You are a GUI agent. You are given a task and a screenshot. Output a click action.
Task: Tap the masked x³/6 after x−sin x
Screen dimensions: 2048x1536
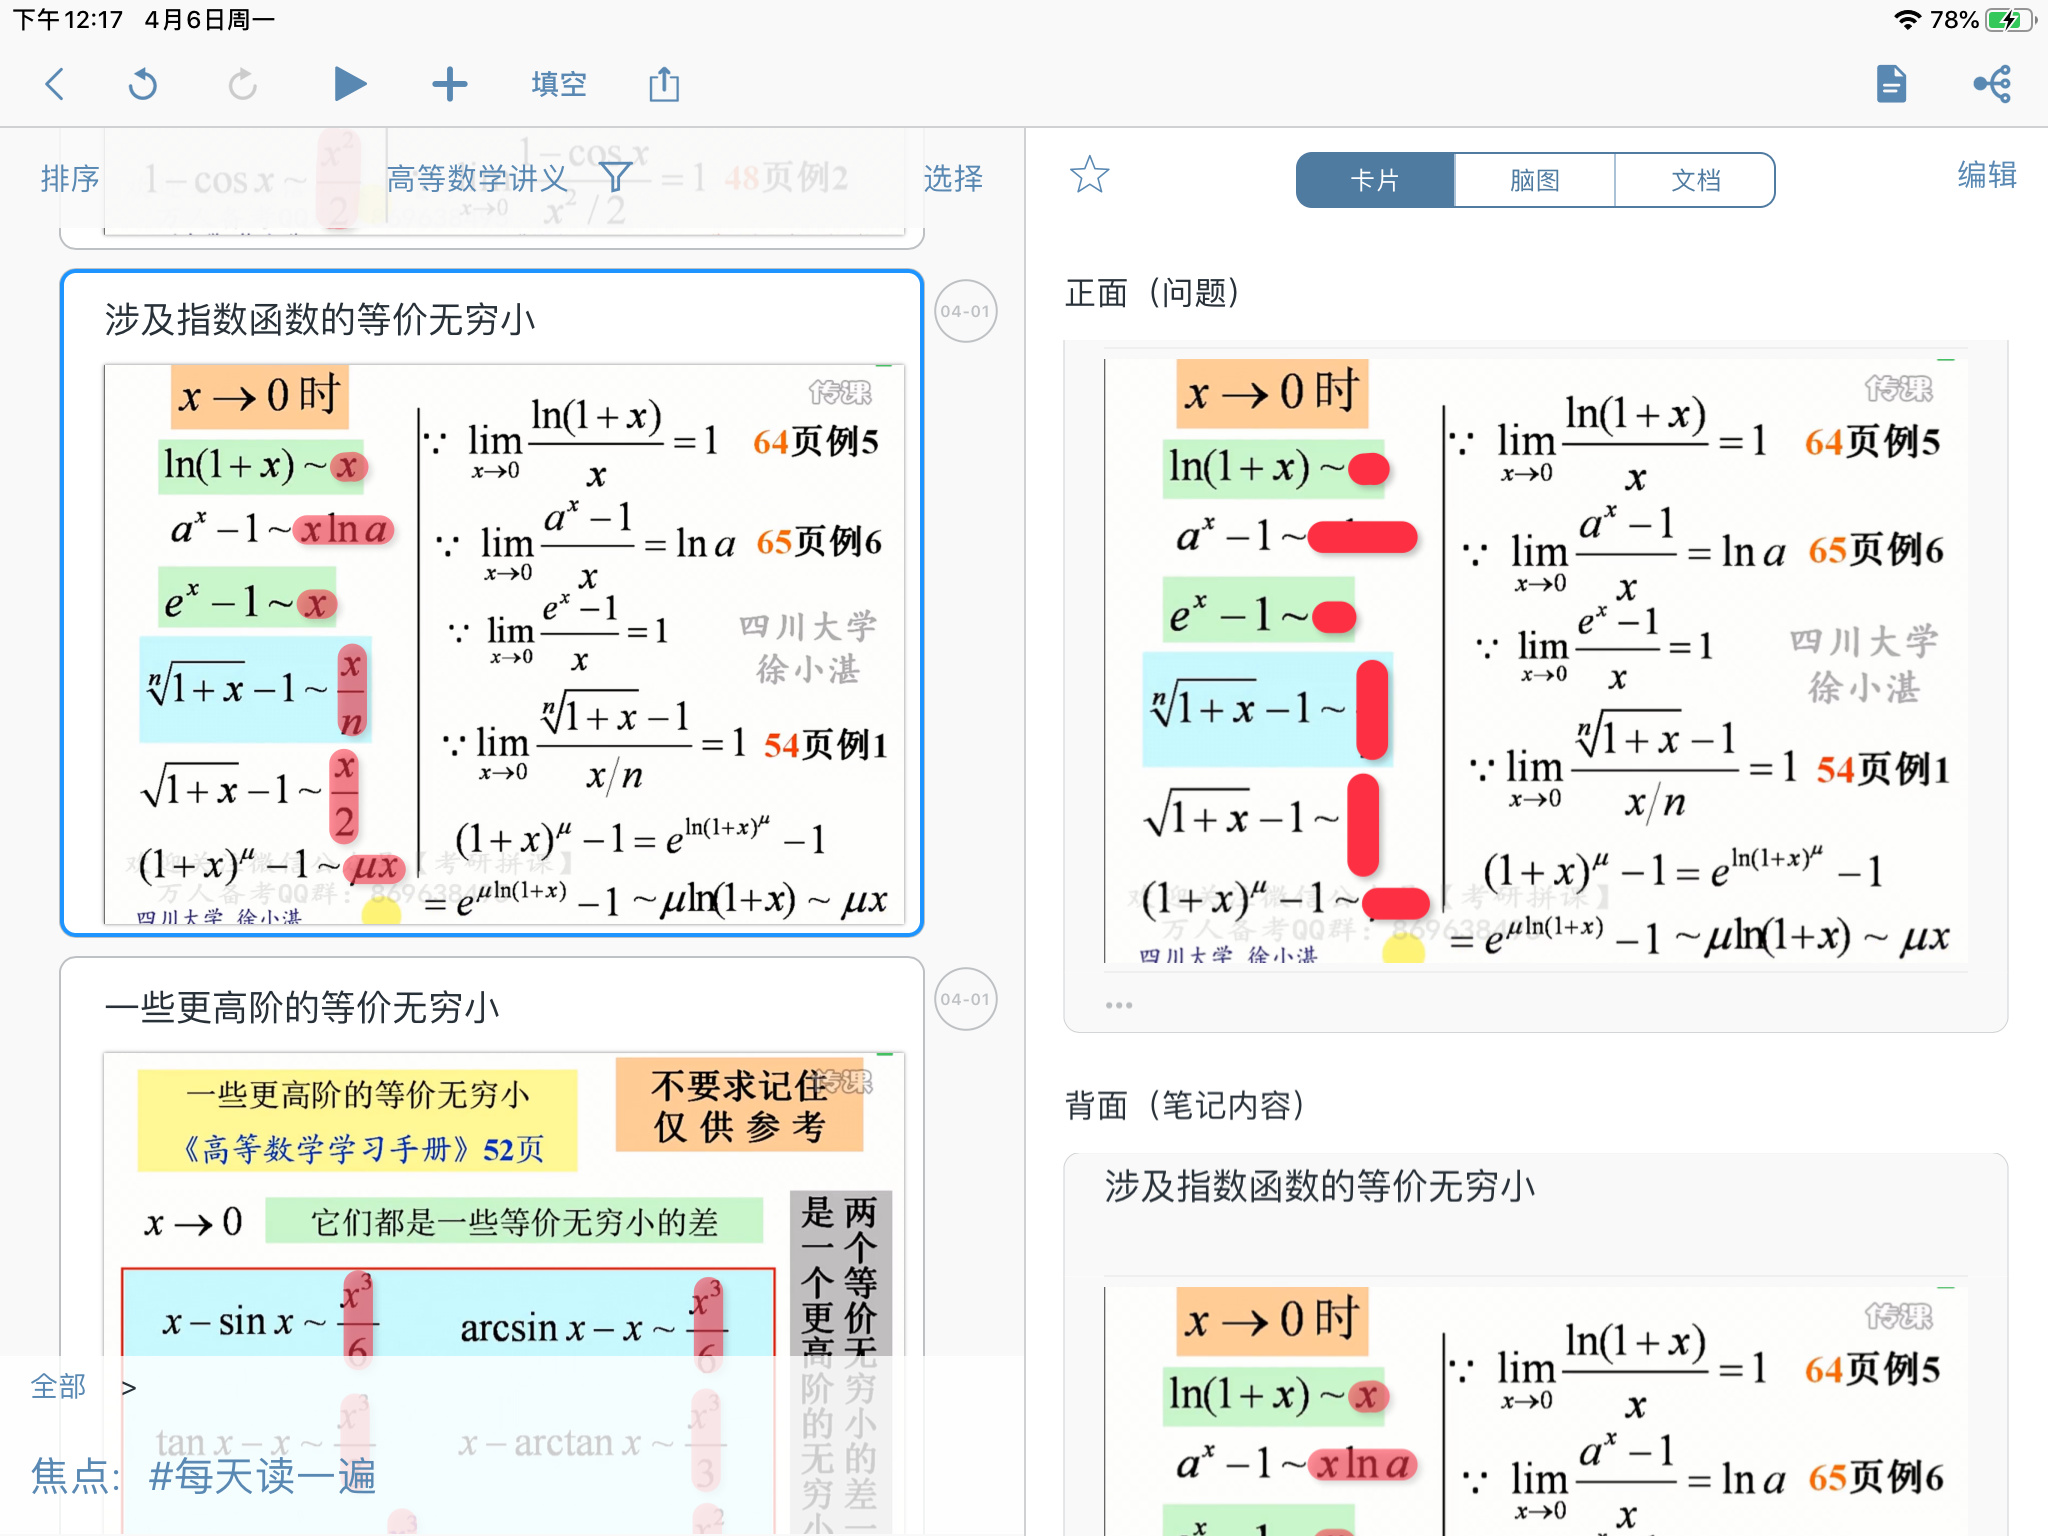click(358, 1319)
